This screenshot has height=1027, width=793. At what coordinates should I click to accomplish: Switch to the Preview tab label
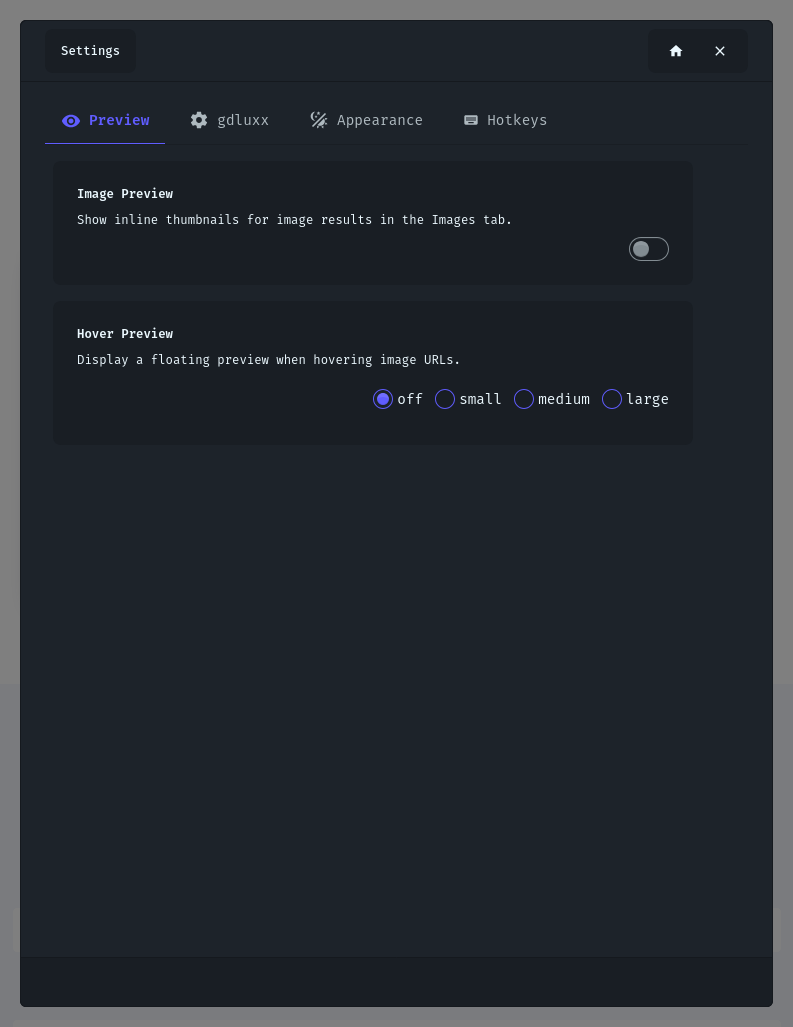119,120
